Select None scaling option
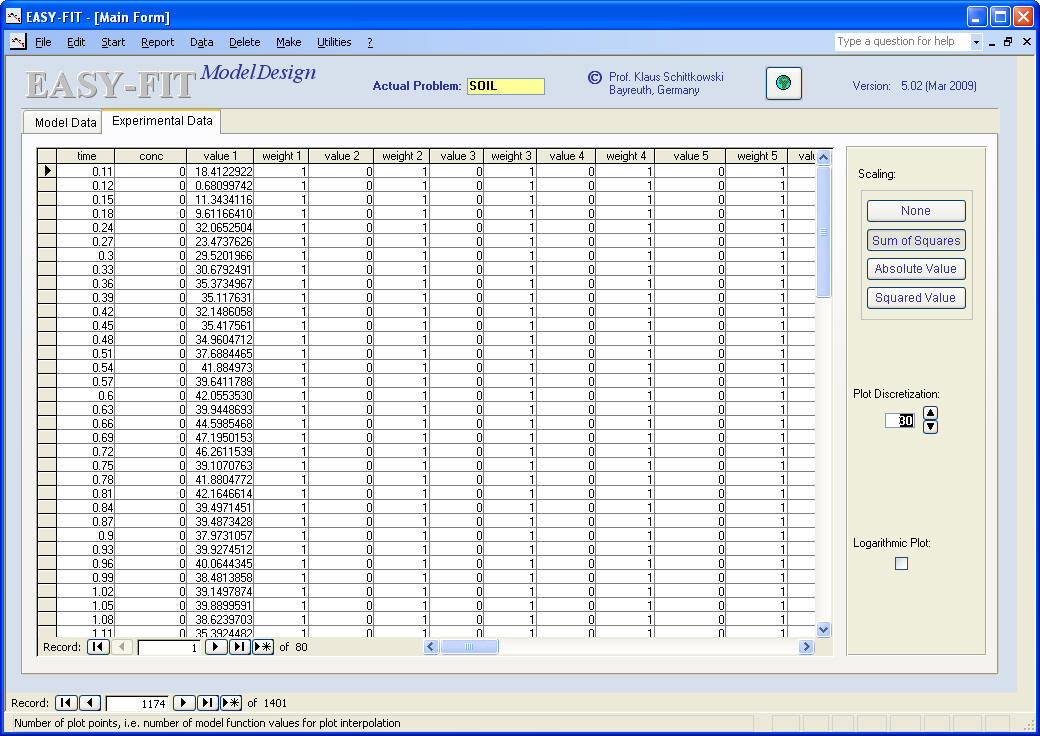 pyautogui.click(x=916, y=211)
